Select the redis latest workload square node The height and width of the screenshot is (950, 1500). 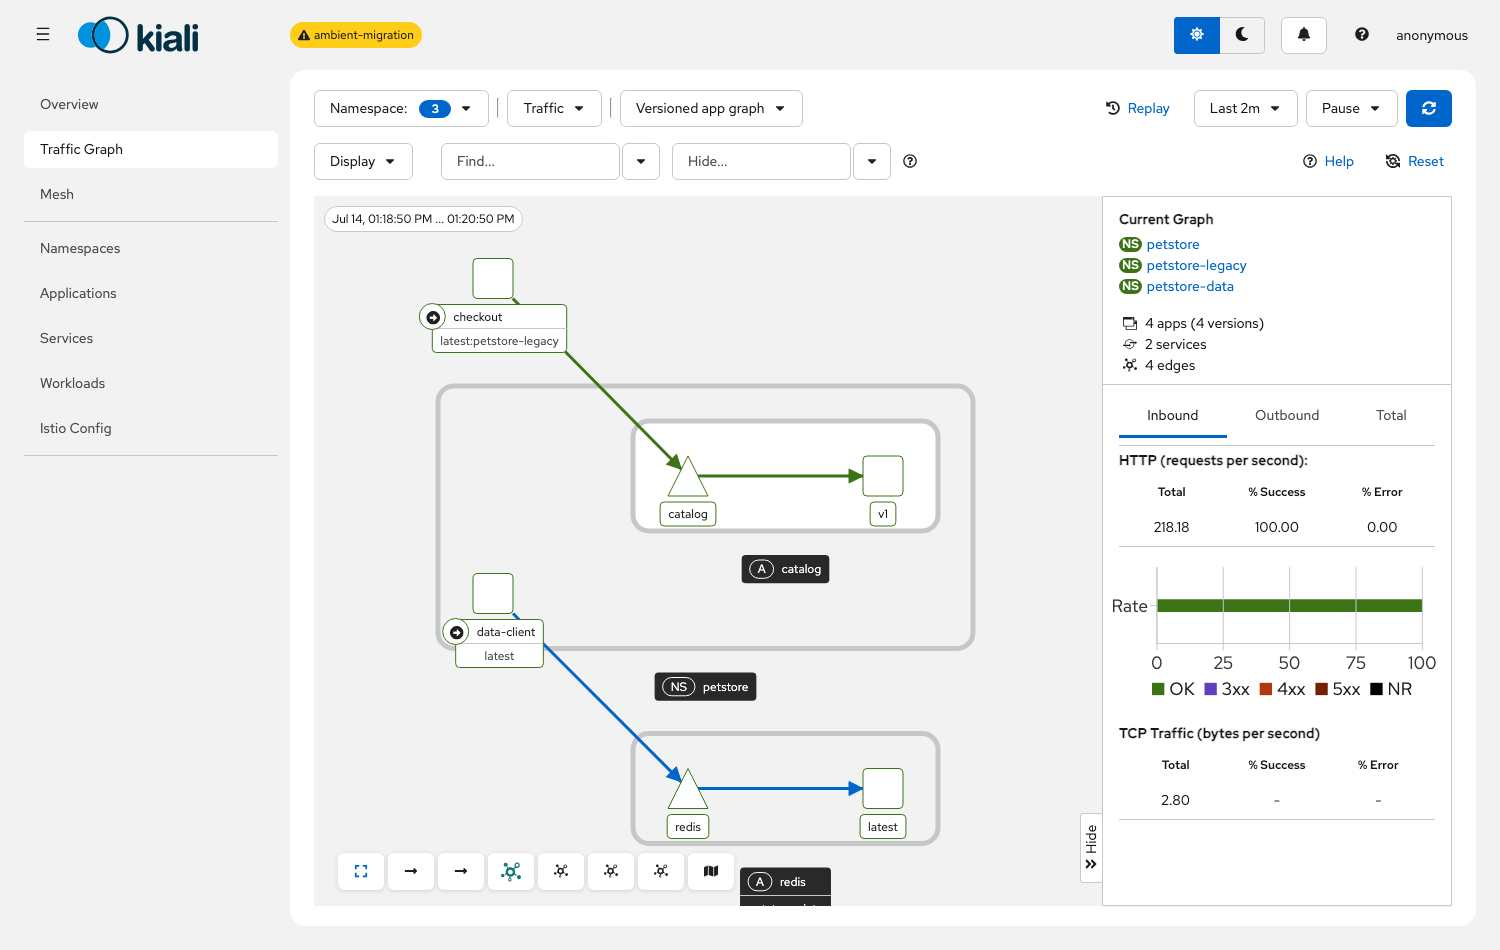[883, 788]
